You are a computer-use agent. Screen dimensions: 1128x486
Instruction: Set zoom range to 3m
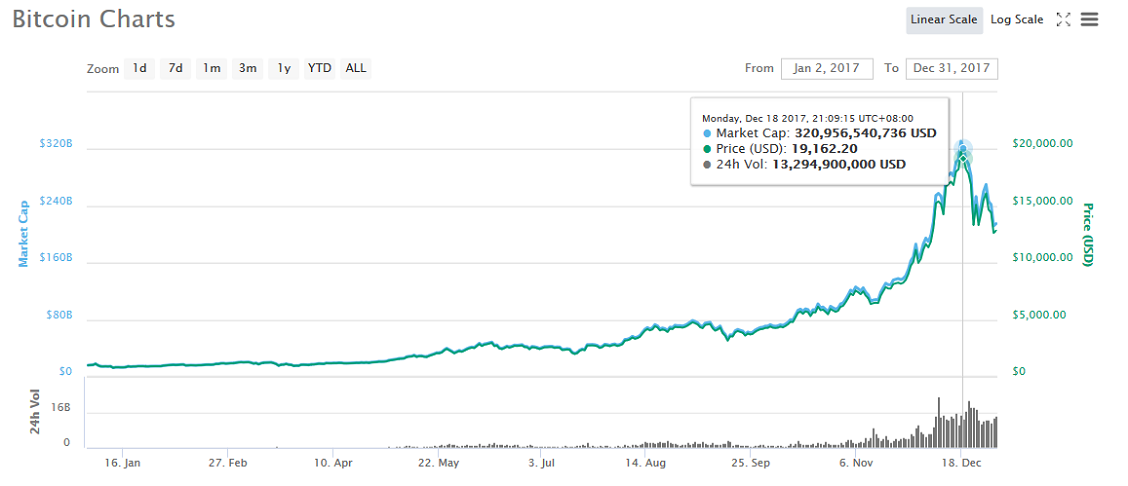coord(247,68)
